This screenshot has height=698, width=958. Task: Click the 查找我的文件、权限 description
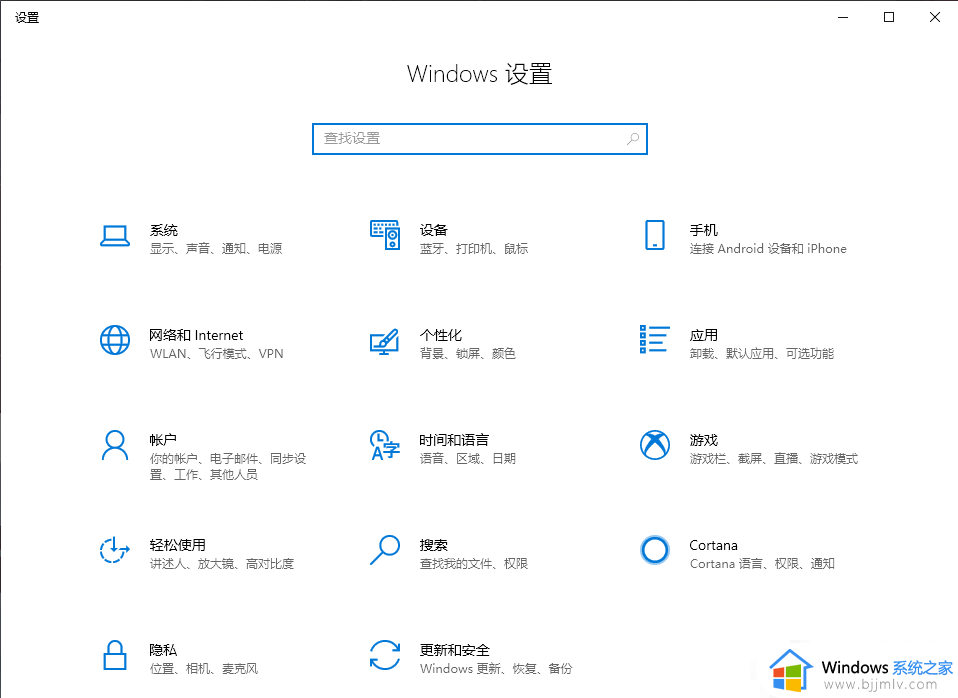tap(474, 564)
